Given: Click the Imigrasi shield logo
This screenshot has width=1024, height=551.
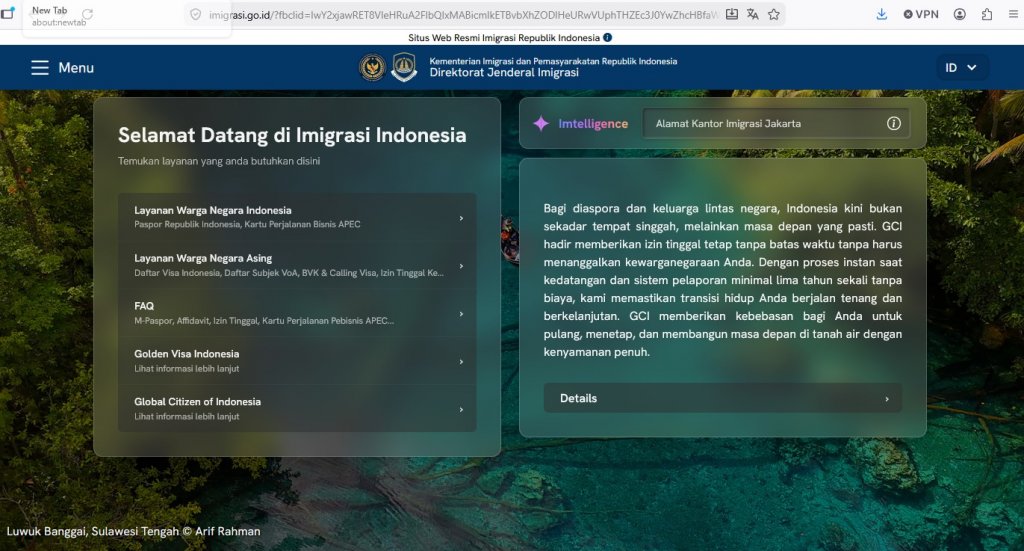Looking at the screenshot, I should (404, 67).
